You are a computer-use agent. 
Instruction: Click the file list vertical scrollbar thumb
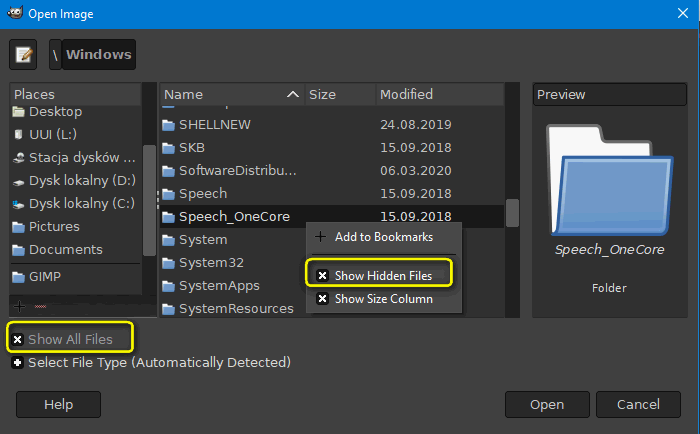click(512, 213)
